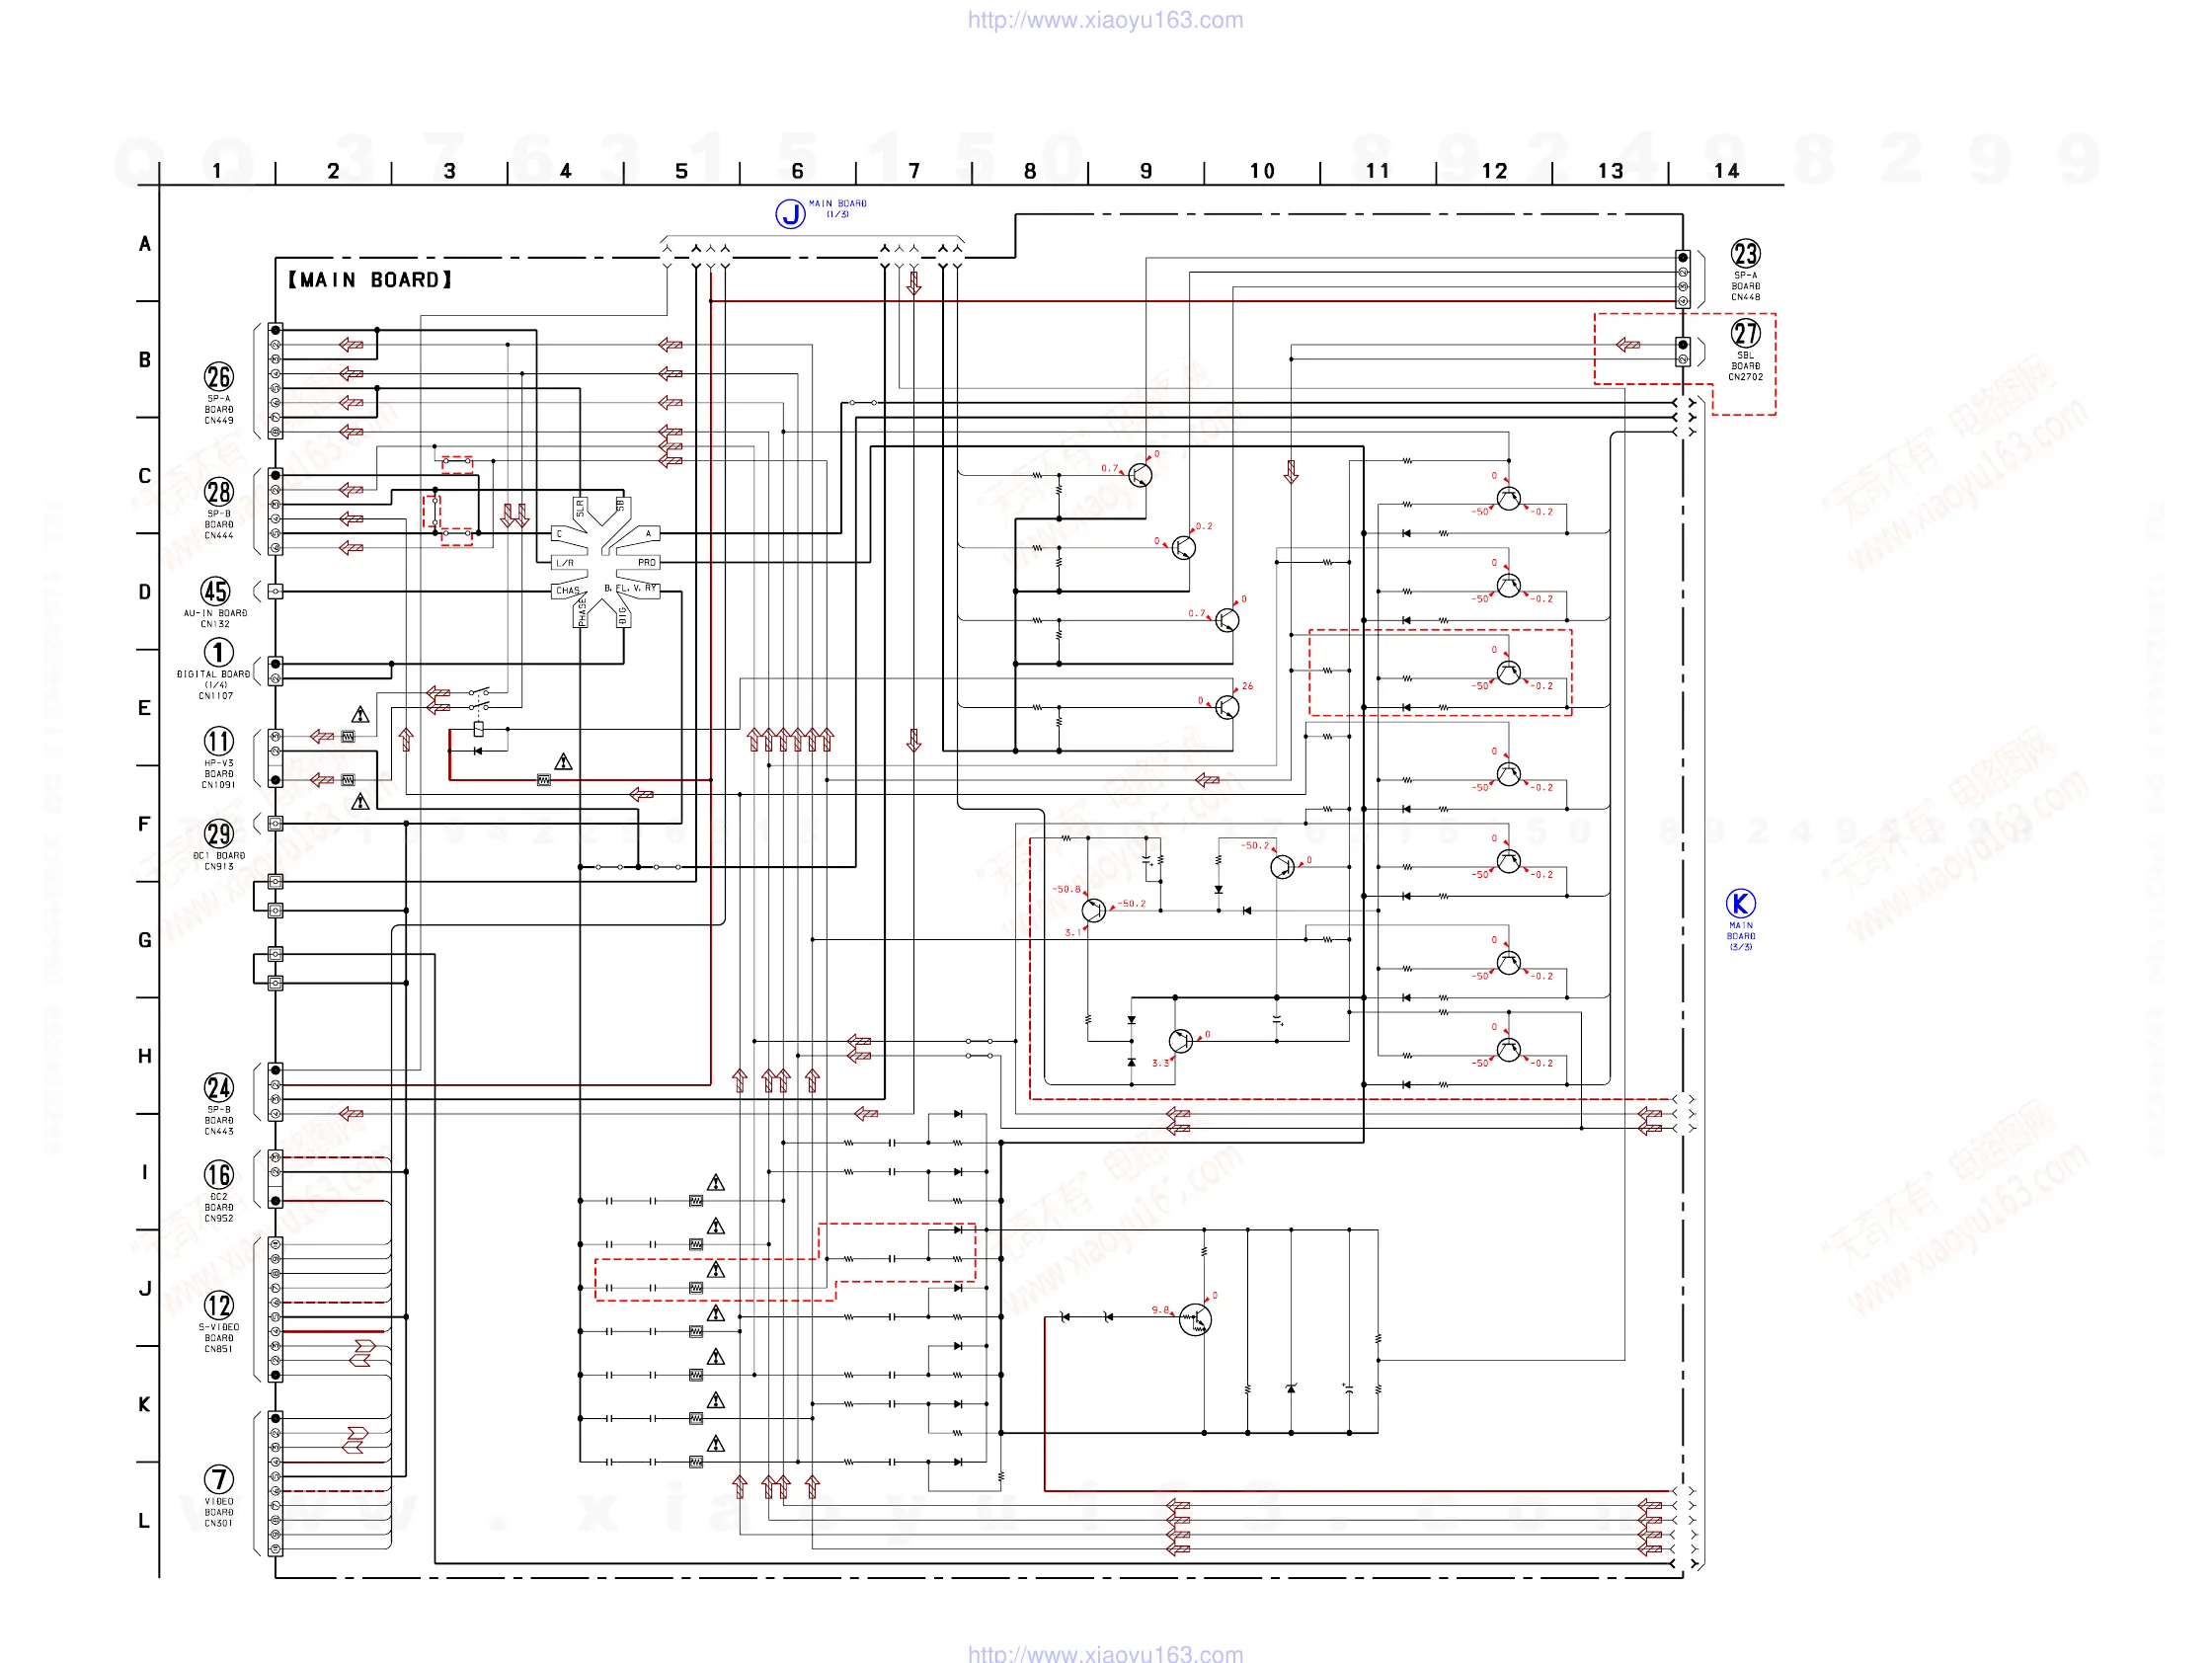2212x1663 pixels.
Task: Click the CHAS label on selector block
Action: [568, 591]
